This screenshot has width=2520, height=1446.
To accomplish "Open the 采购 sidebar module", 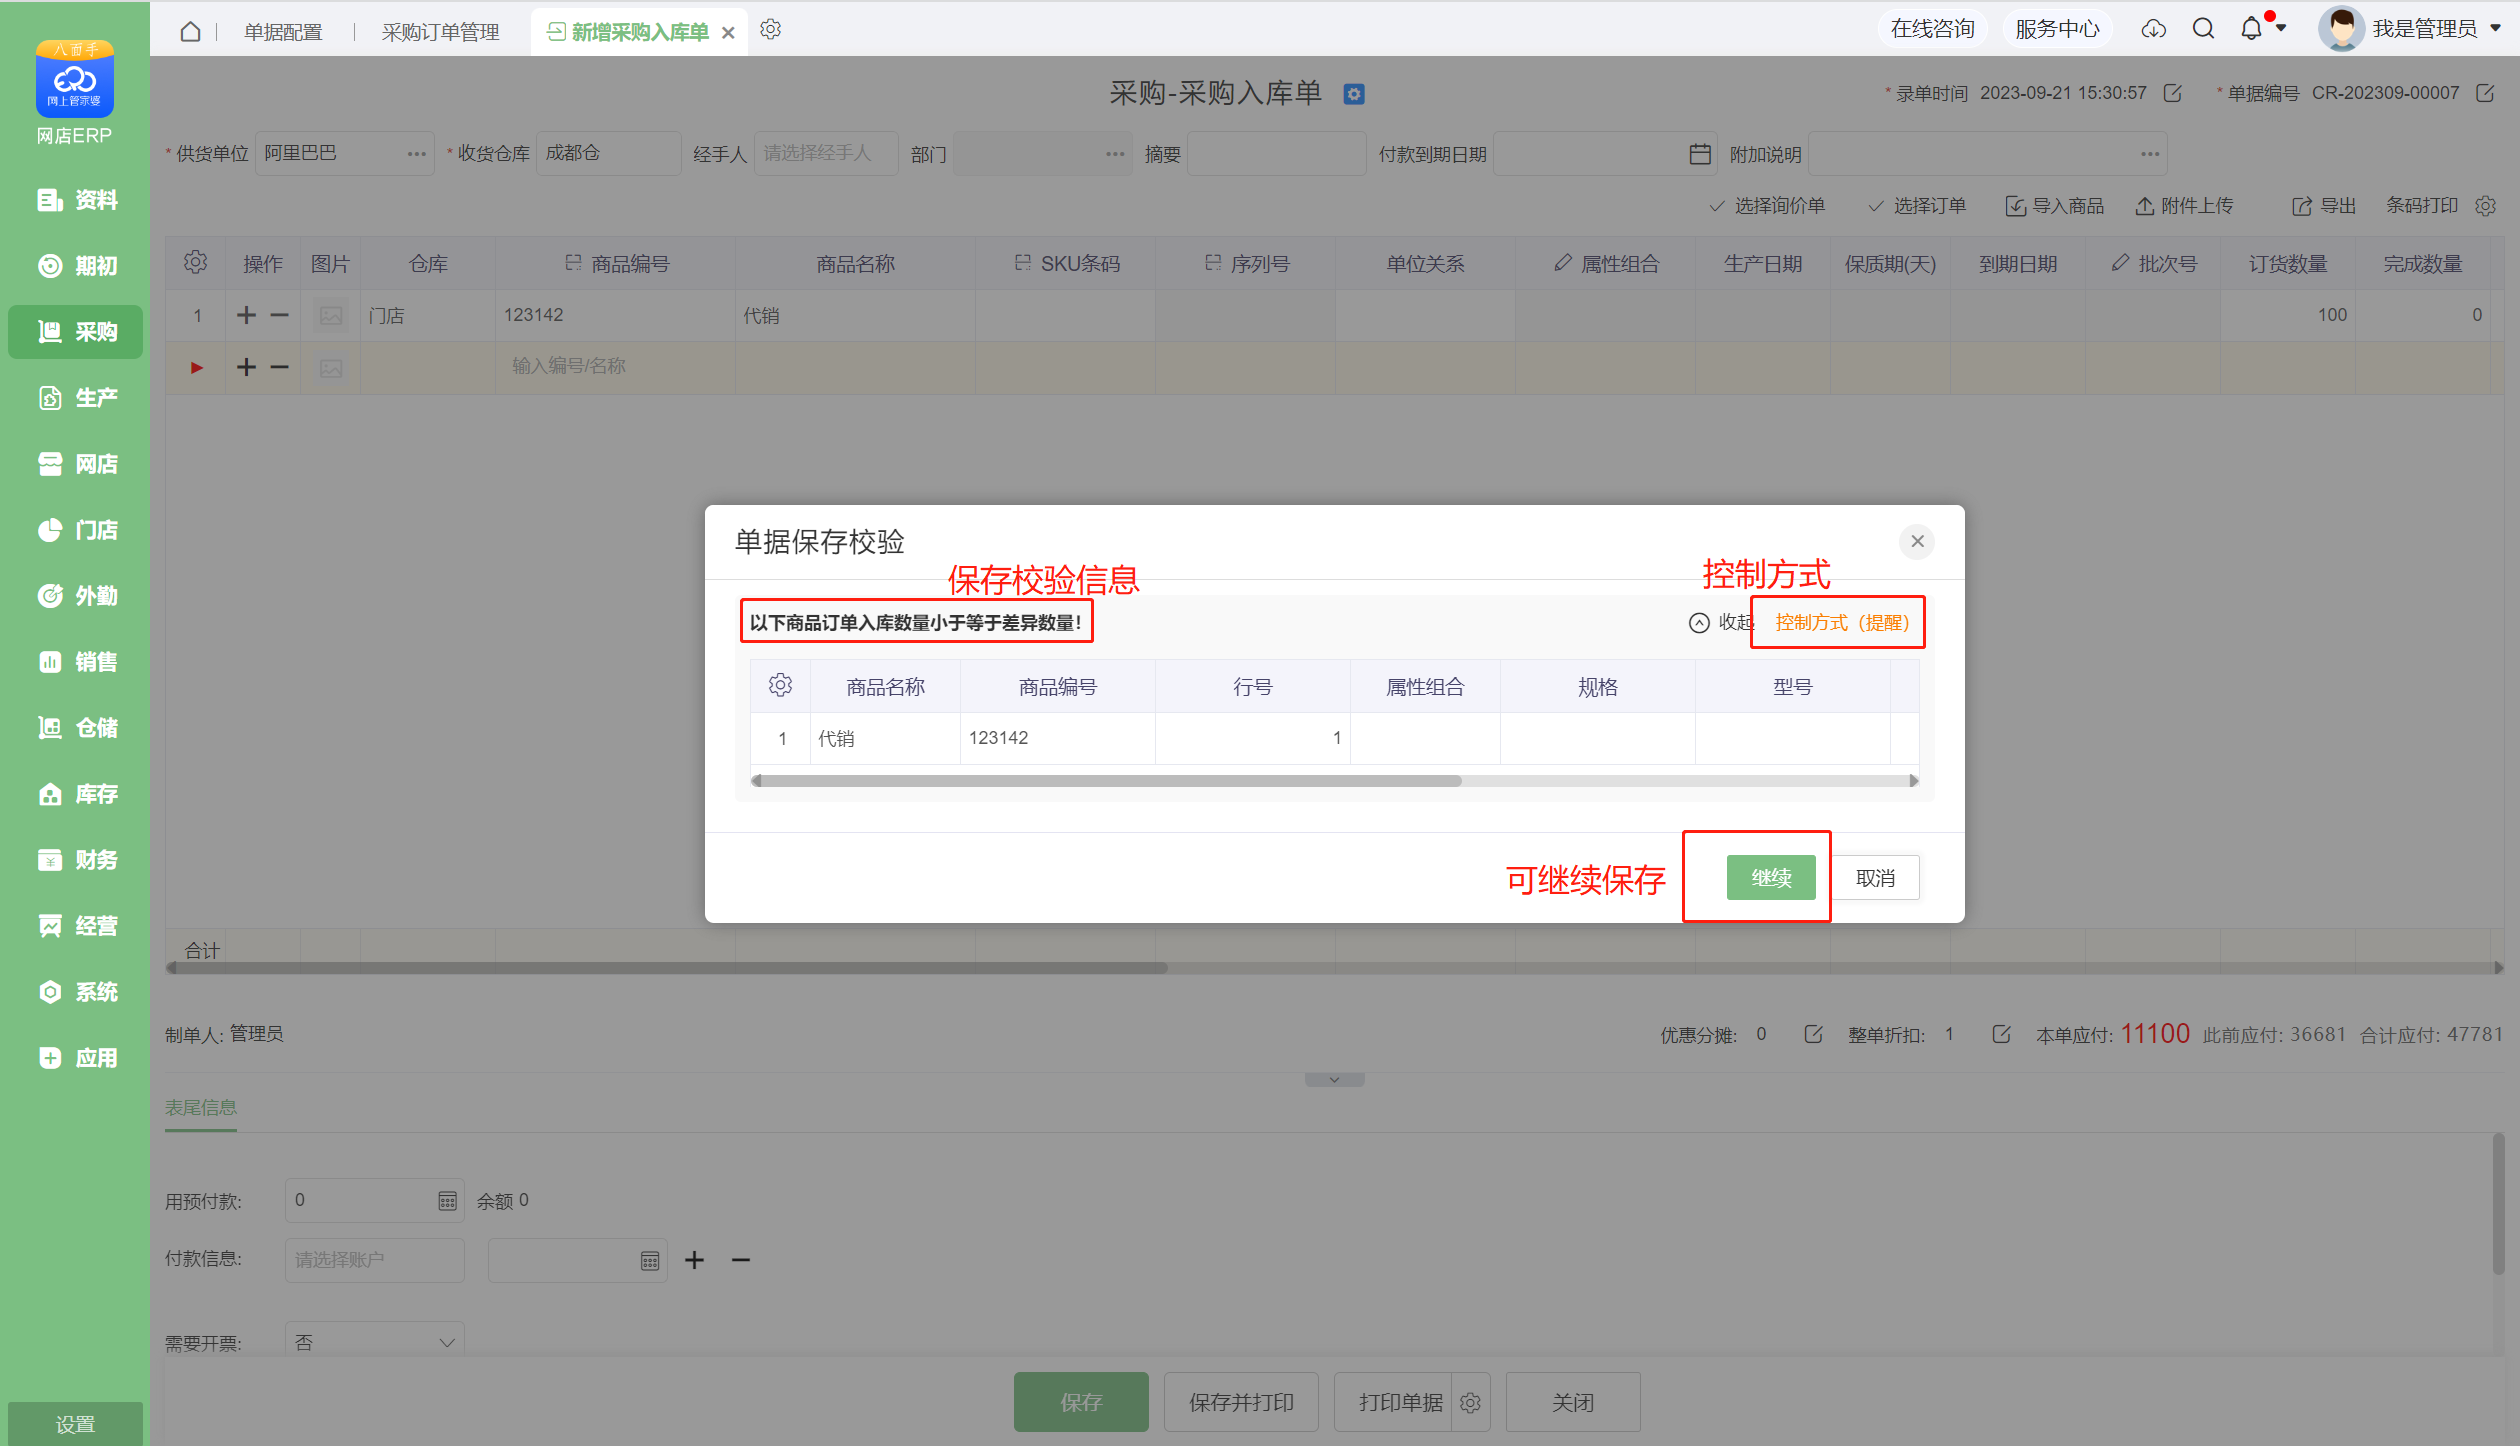I will click(76, 332).
